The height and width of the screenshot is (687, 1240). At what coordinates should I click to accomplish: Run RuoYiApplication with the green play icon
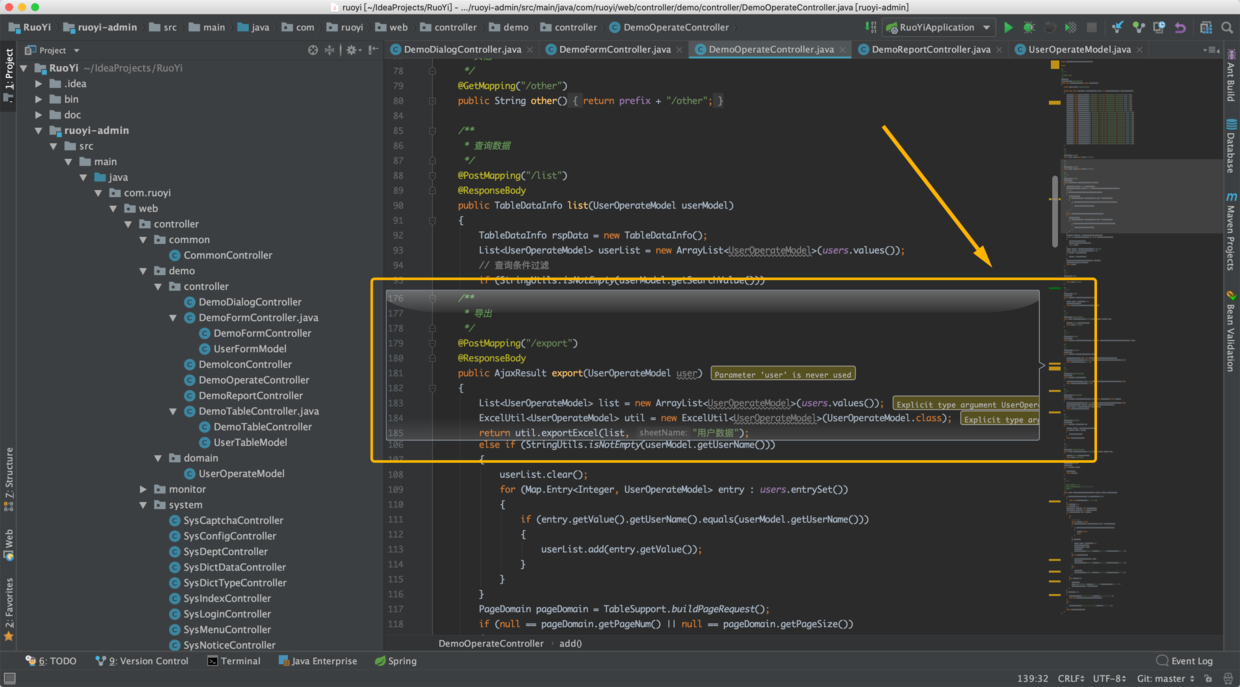[x=1008, y=28]
